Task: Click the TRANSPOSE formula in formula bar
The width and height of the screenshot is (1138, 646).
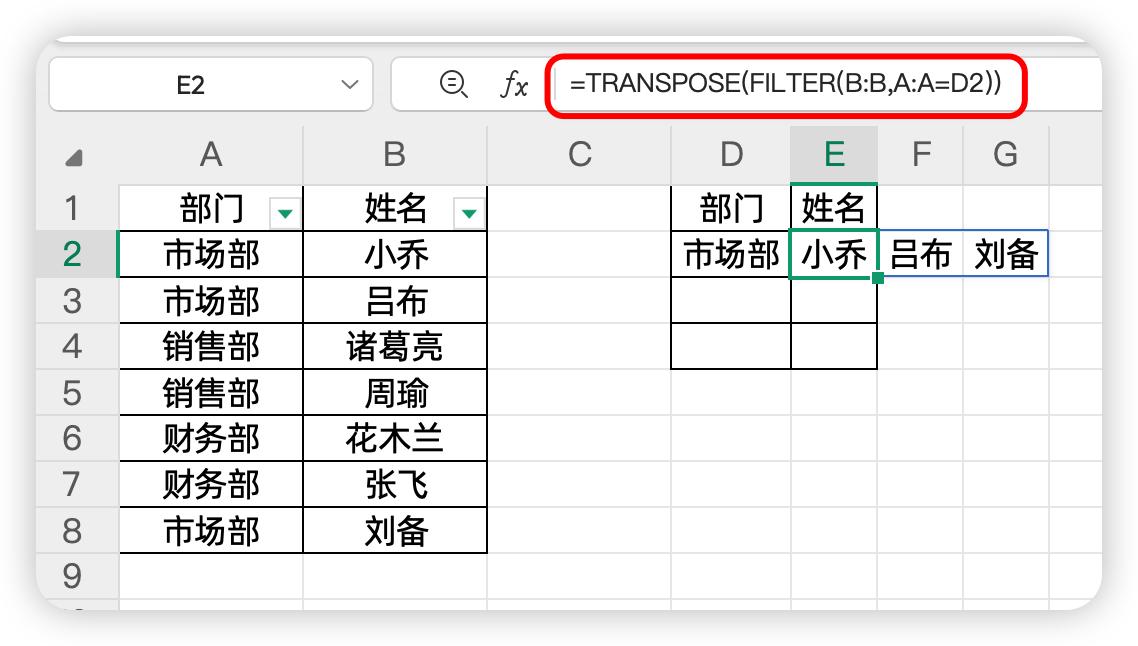Action: [x=785, y=84]
